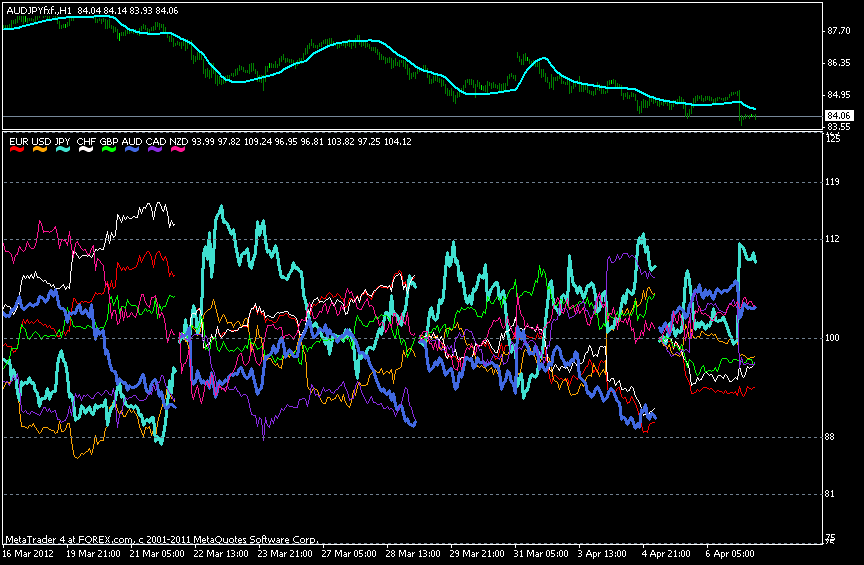Click the 83.55 price axis label

click(839, 127)
